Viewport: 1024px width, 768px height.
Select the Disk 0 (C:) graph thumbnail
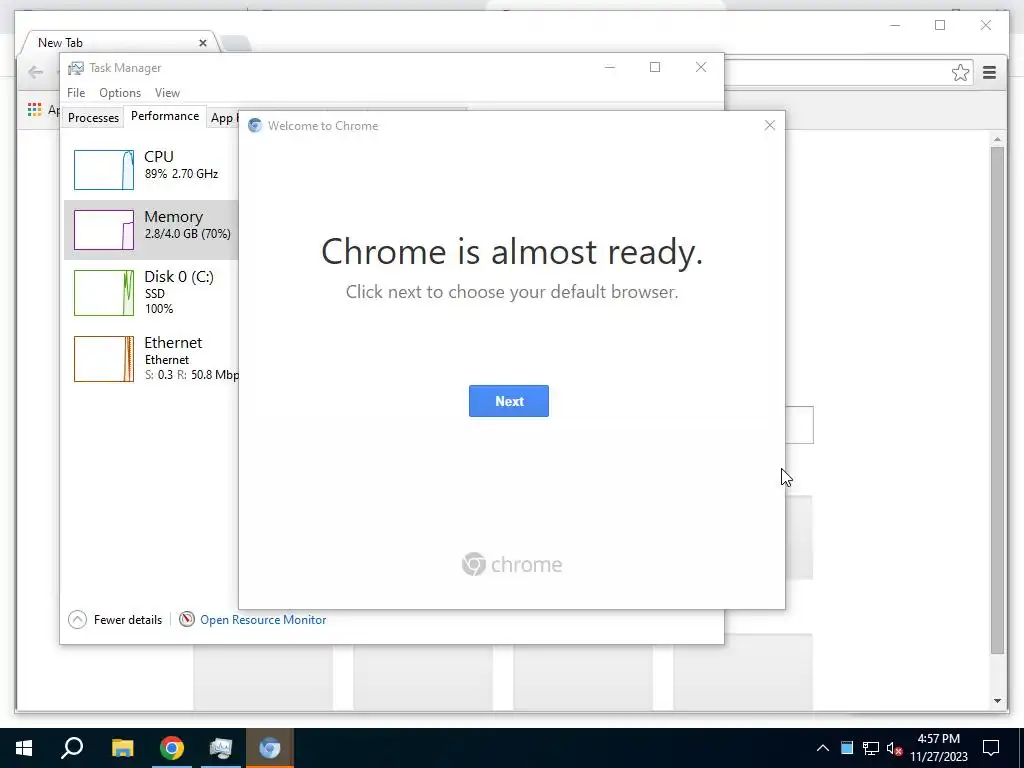tap(104, 293)
